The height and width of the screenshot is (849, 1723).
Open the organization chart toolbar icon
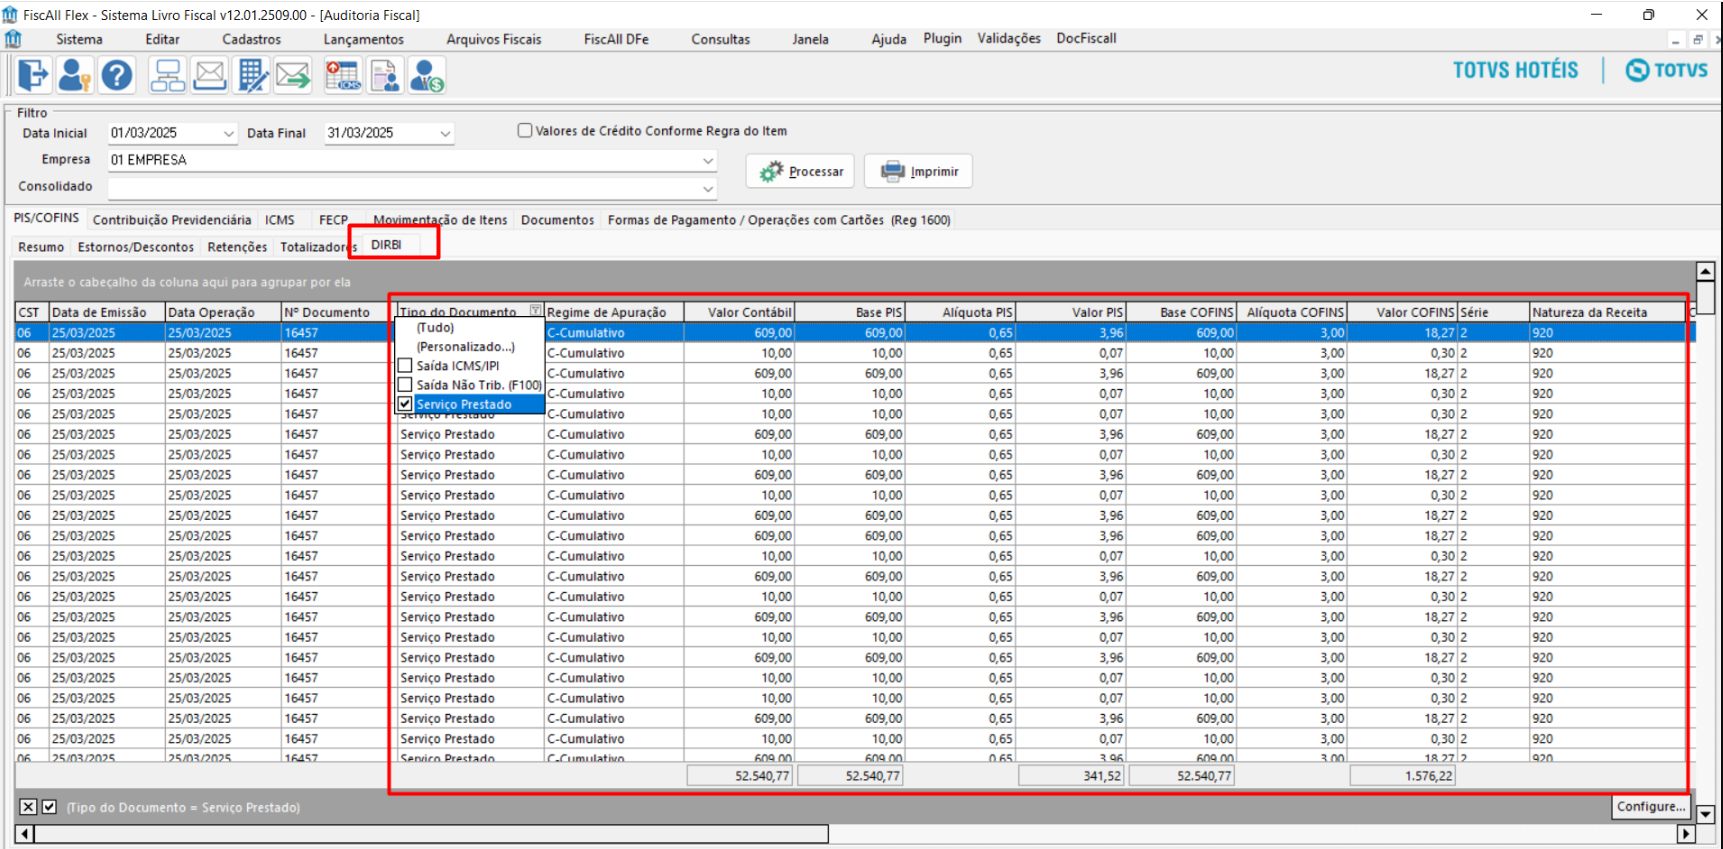pos(167,76)
